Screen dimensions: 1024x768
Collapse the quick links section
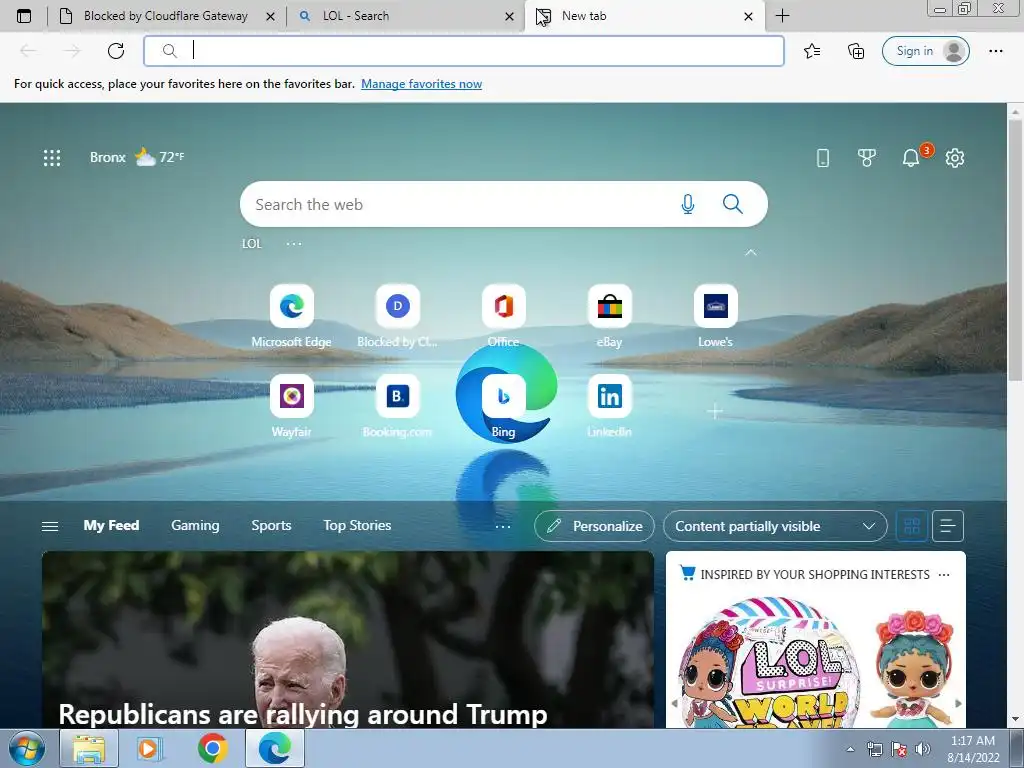tap(750, 252)
